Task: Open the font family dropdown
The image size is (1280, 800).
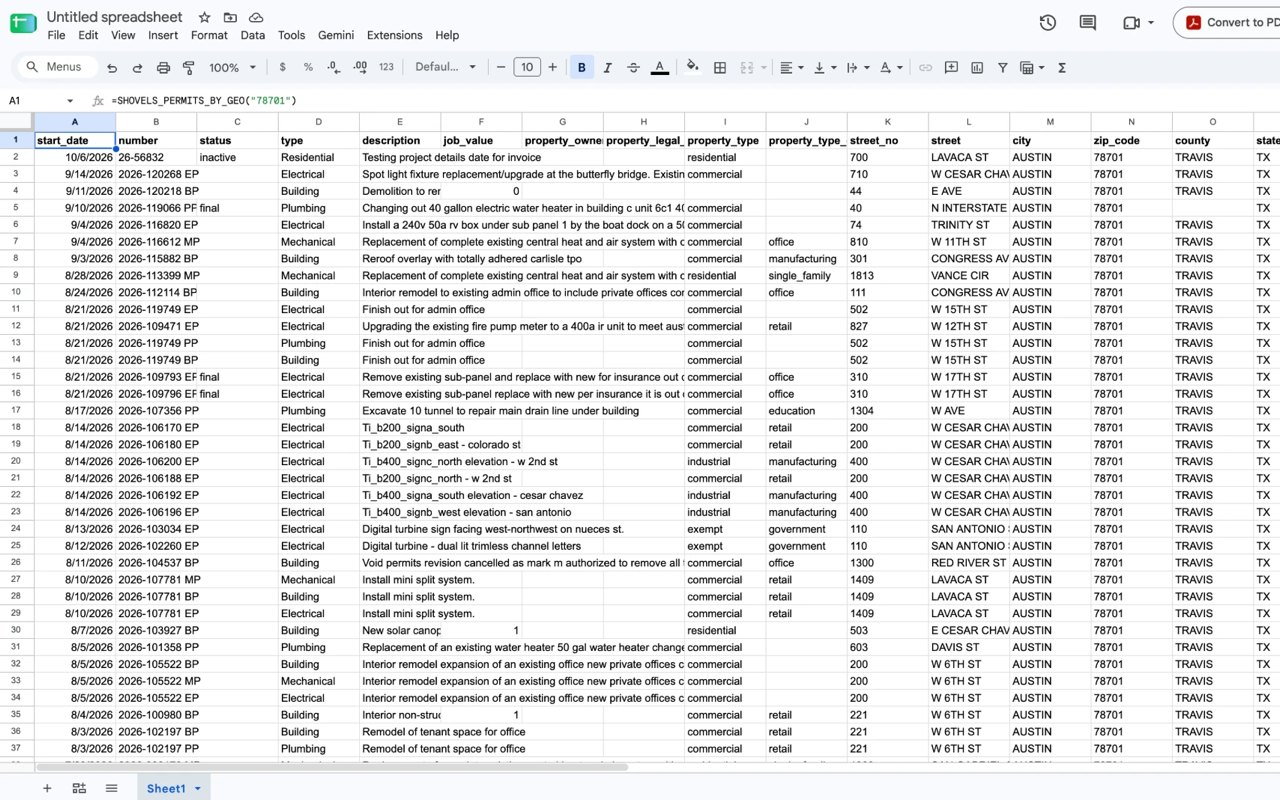Action: click(x=445, y=68)
